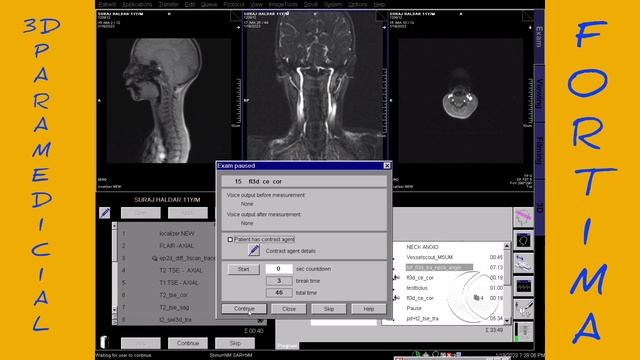
Task: Click the green level indicator icon
Action: click(523, 332)
